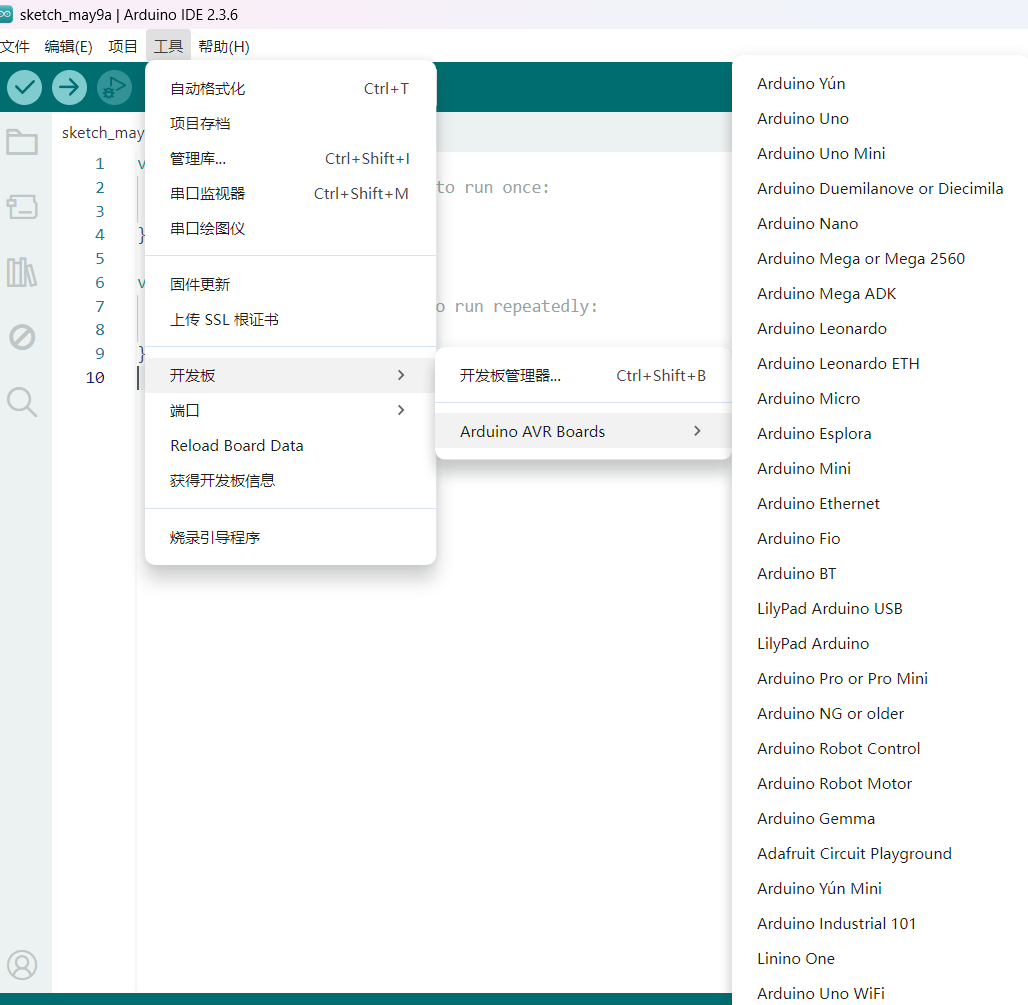
Task: Open the 编辑(E) menu
Action: point(68,47)
